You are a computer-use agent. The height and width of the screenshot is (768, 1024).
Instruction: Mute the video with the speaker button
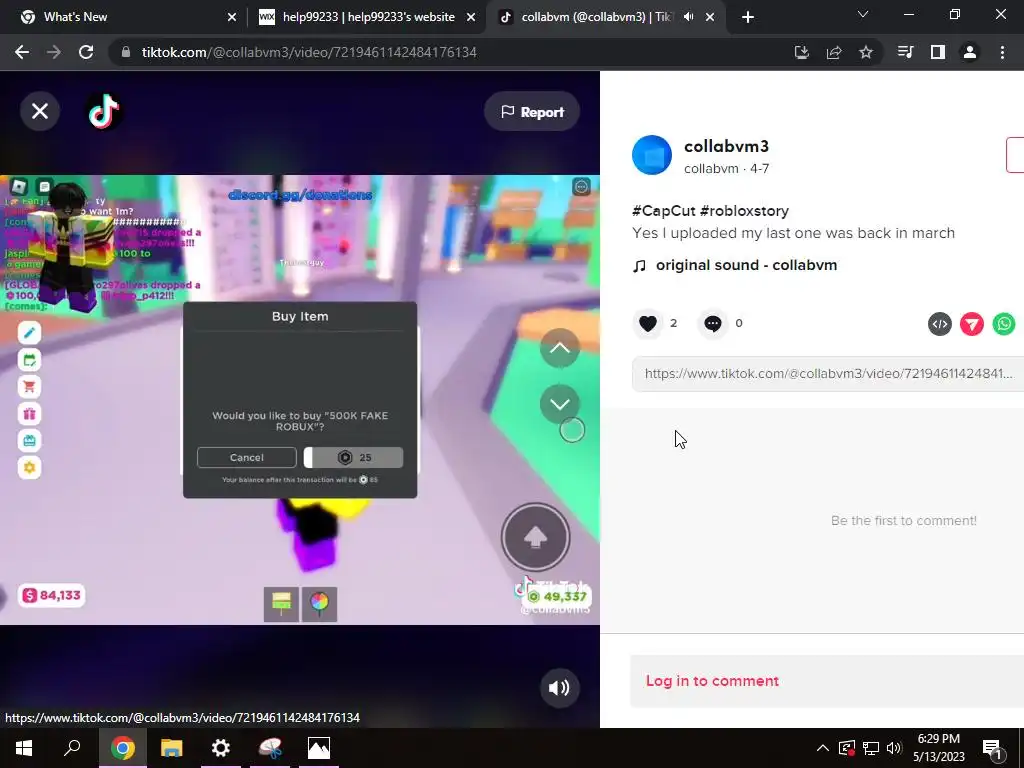tap(559, 688)
